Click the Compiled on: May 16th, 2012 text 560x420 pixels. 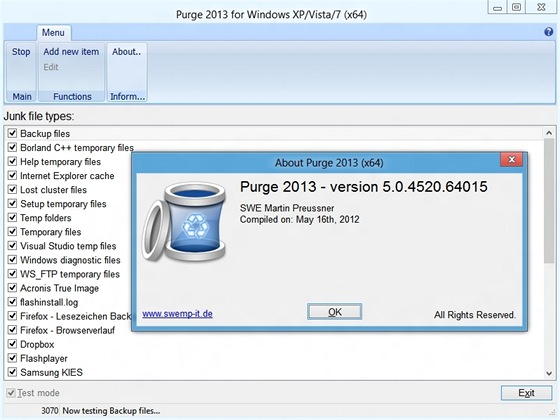click(299, 219)
